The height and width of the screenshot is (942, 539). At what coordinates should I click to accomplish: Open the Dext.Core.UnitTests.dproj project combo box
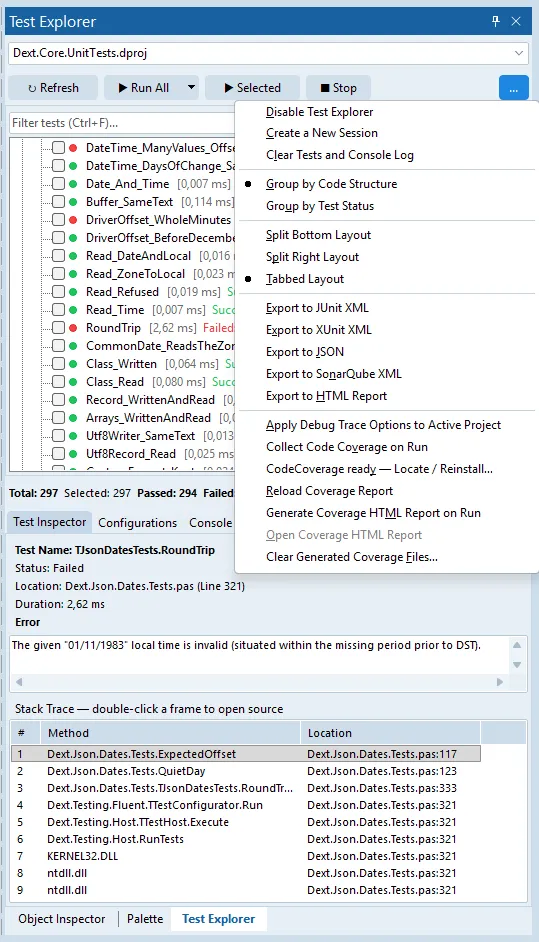269,53
